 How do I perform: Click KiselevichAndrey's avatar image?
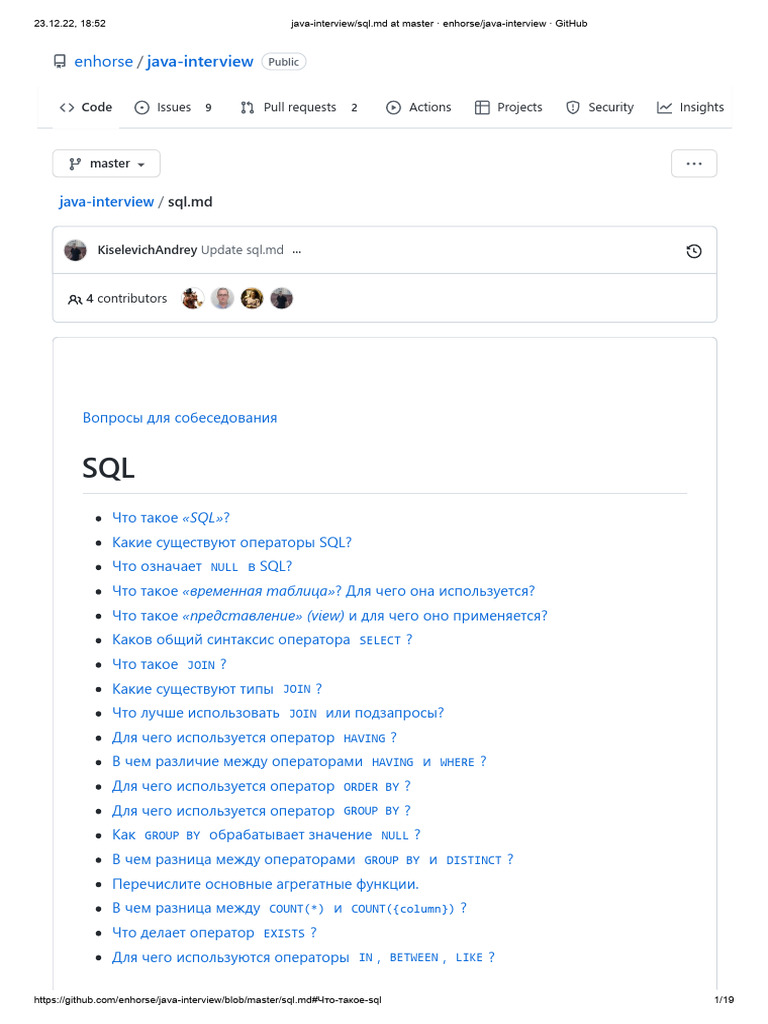76,250
